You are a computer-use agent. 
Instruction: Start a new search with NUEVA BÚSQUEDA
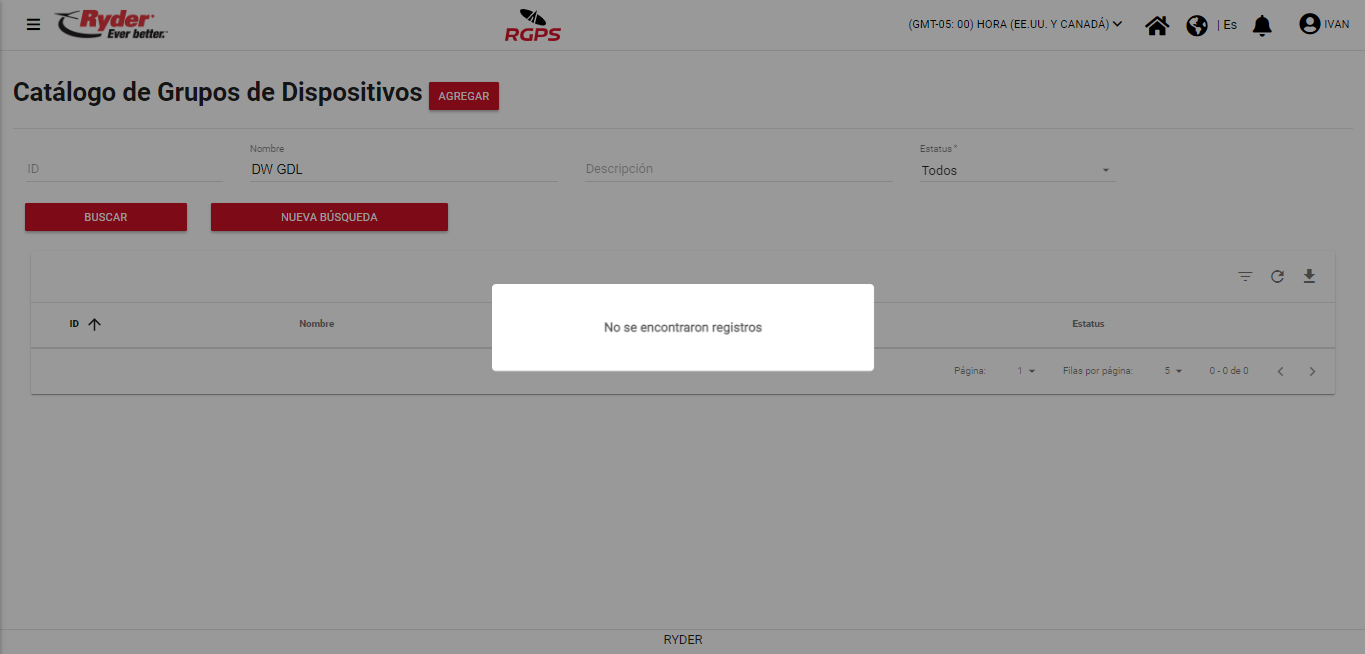pyautogui.click(x=329, y=217)
